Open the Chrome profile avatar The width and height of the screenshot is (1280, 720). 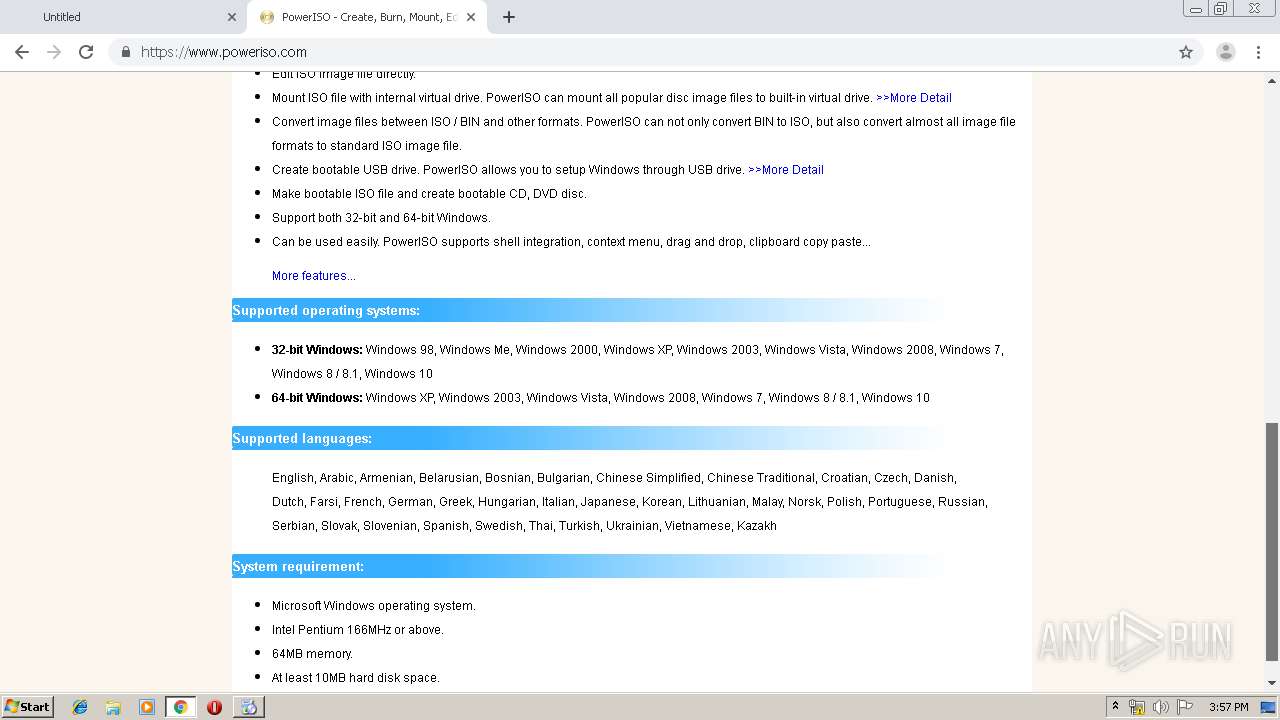click(1226, 52)
